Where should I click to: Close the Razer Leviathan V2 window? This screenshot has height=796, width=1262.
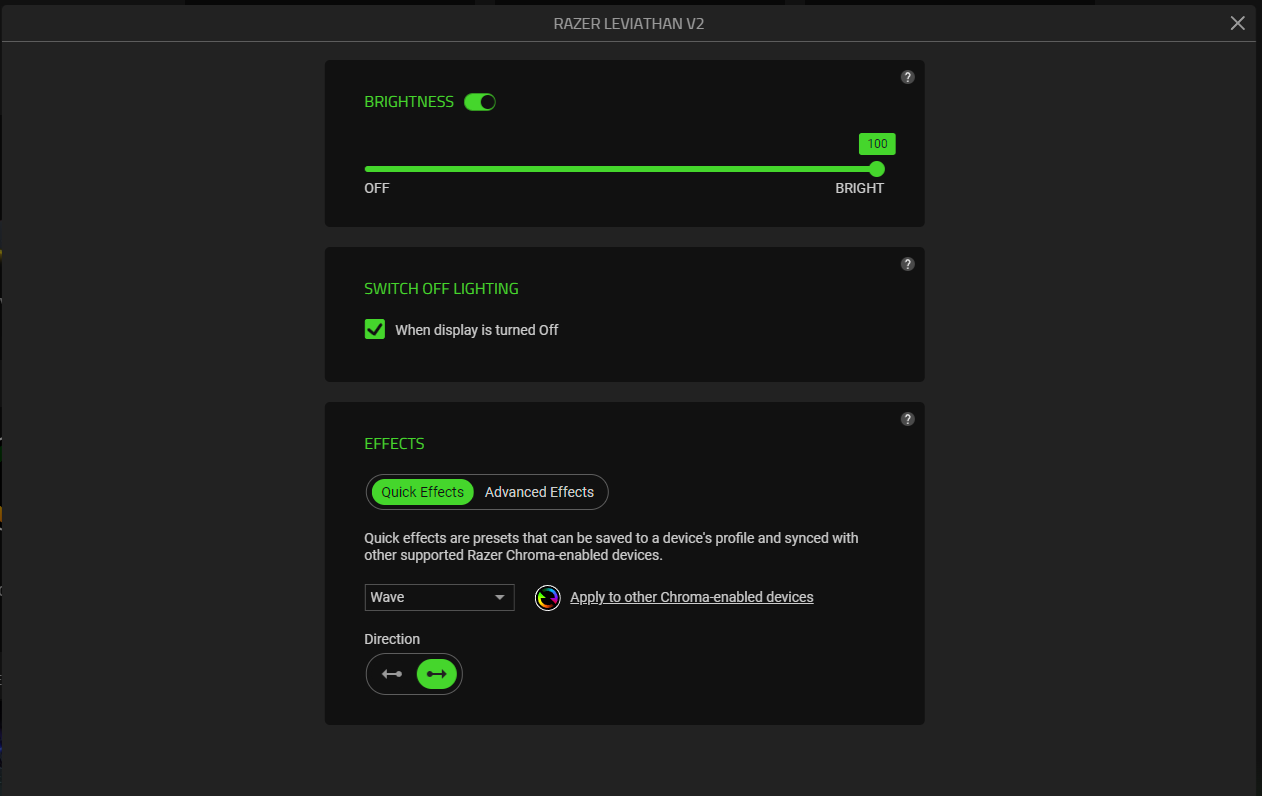point(1238,23)
